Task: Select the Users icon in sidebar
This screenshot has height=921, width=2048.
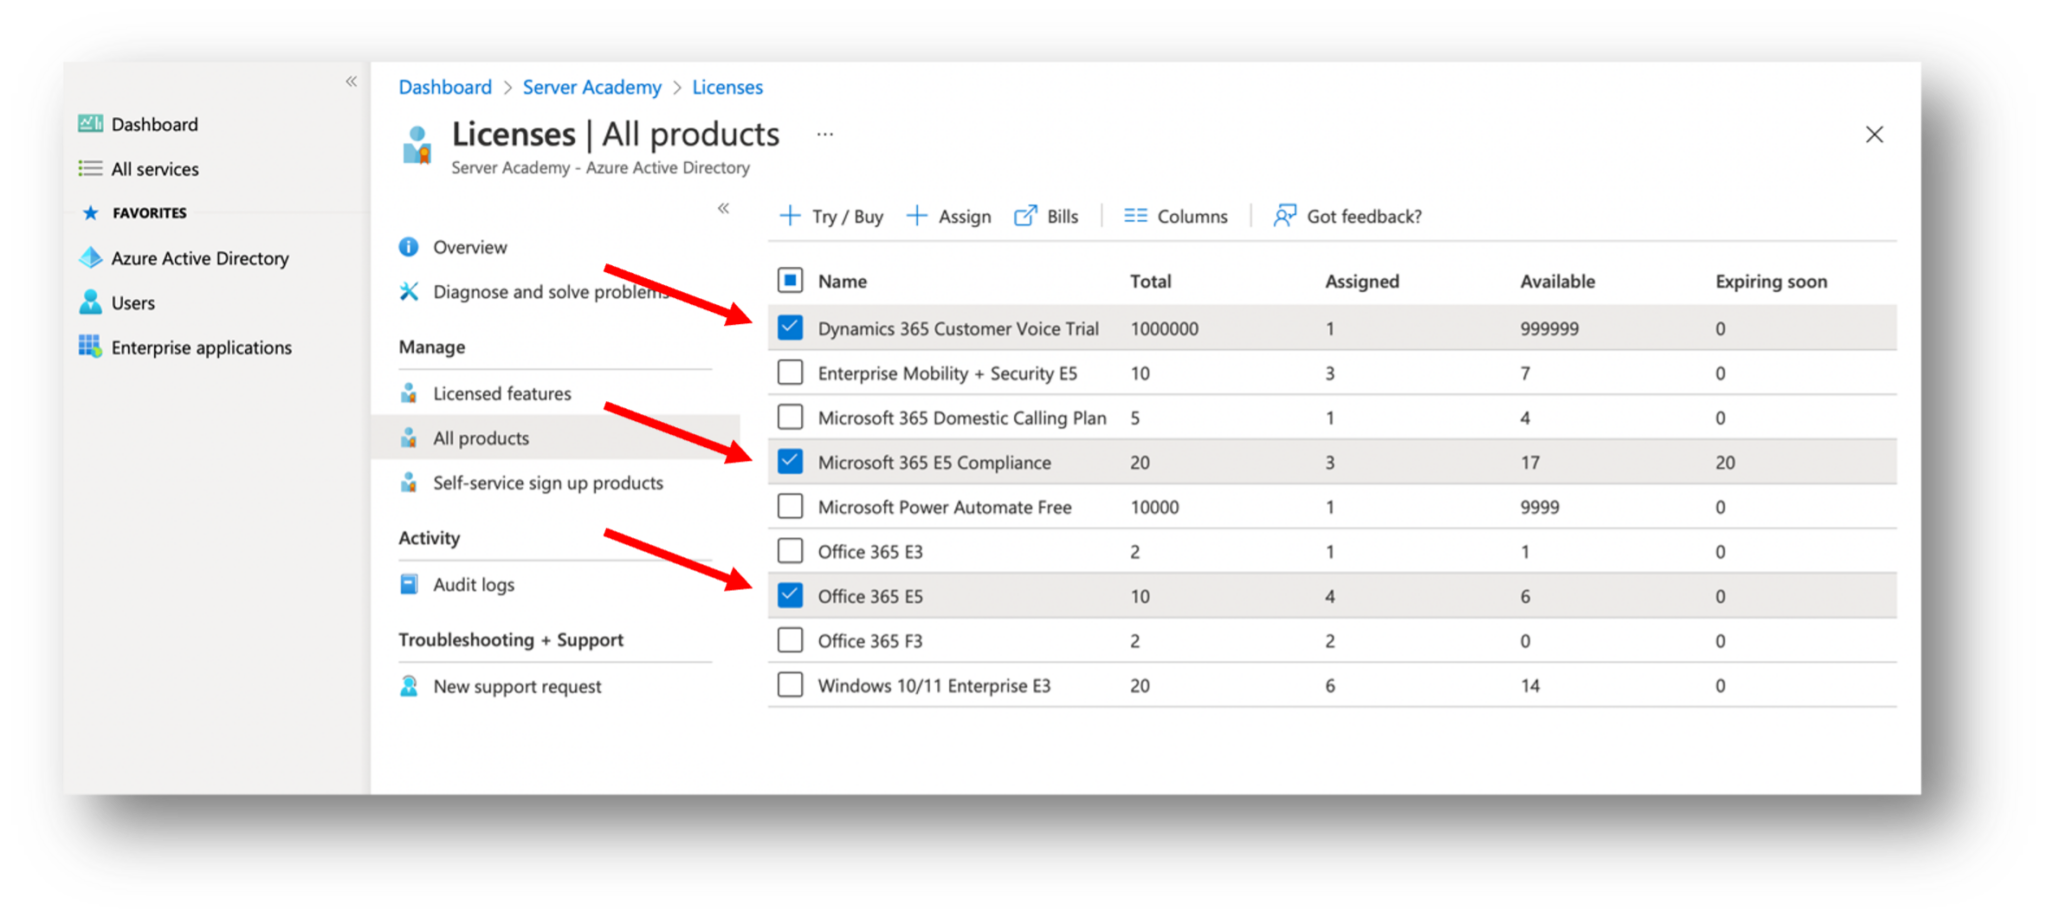Action: 91,302
